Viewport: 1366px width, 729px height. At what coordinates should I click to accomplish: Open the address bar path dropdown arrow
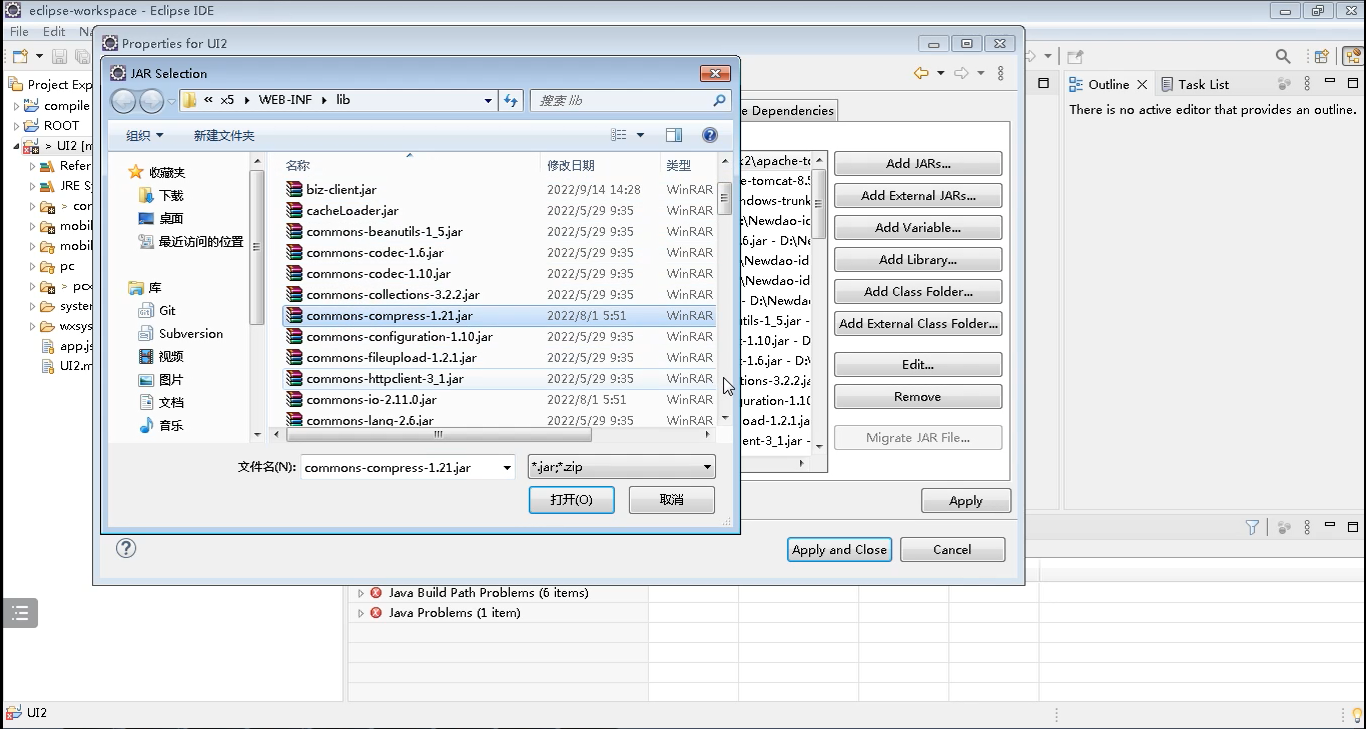pos(488,100)
